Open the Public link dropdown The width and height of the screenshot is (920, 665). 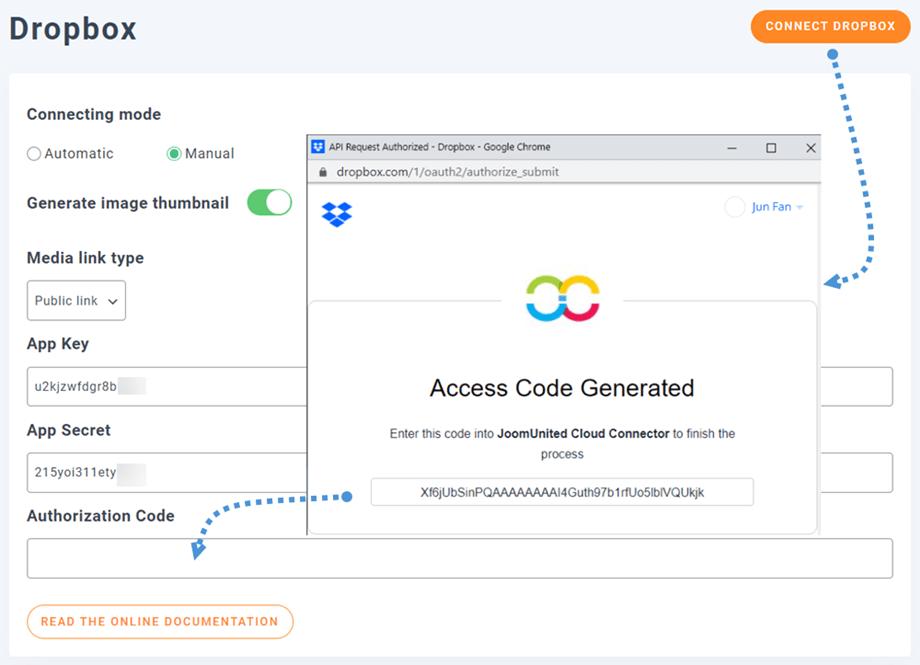click(76, 301)
